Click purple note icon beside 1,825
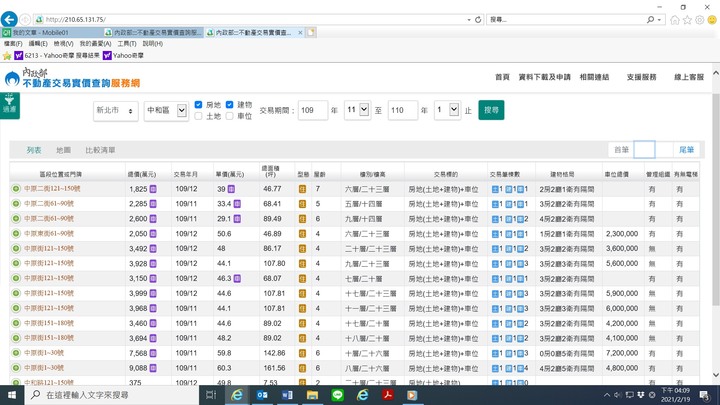This screenshot has width=720, height=405. pyautogui.click(x=153, y=189)
